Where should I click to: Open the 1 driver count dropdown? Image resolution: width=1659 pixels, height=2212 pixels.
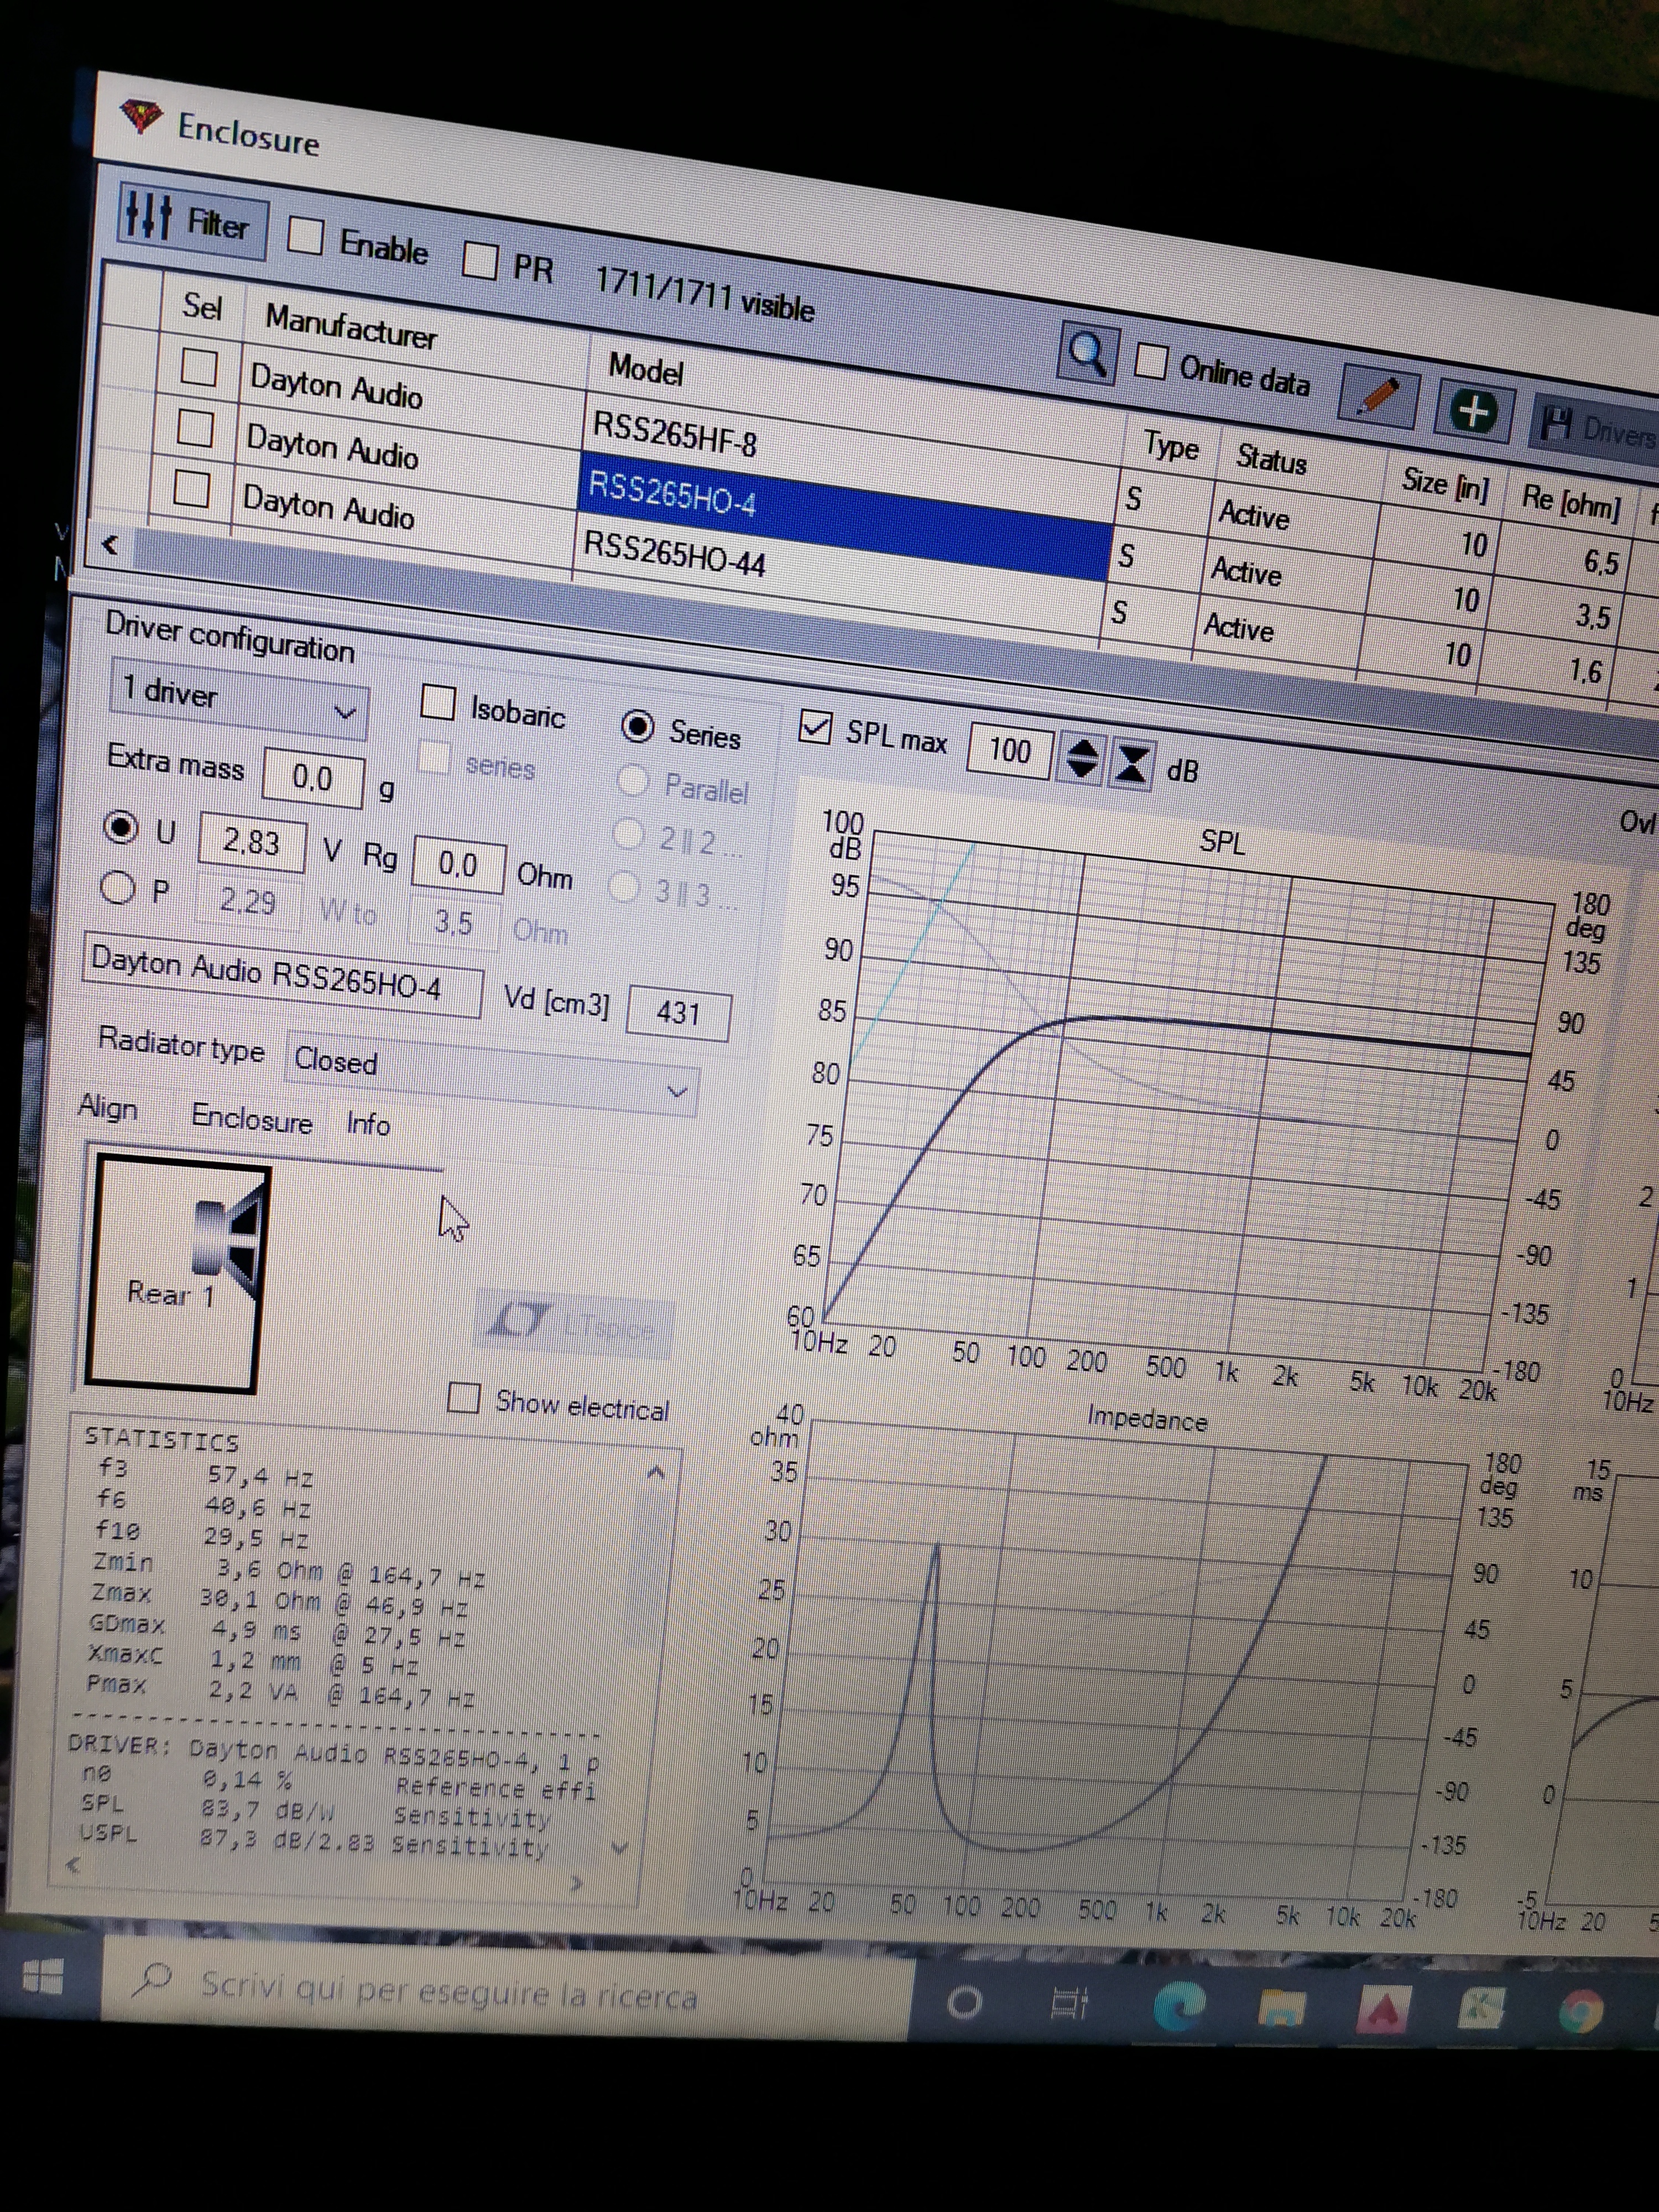pos(240,697)
